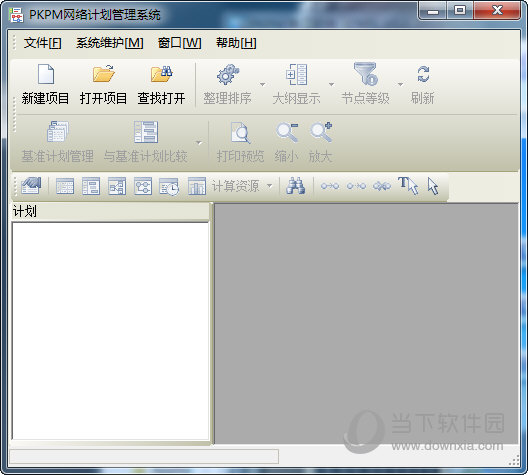The height and width of the screenshot is (475, 528).
Task: Open the 文件[F] menu
Action: point(42,43)
